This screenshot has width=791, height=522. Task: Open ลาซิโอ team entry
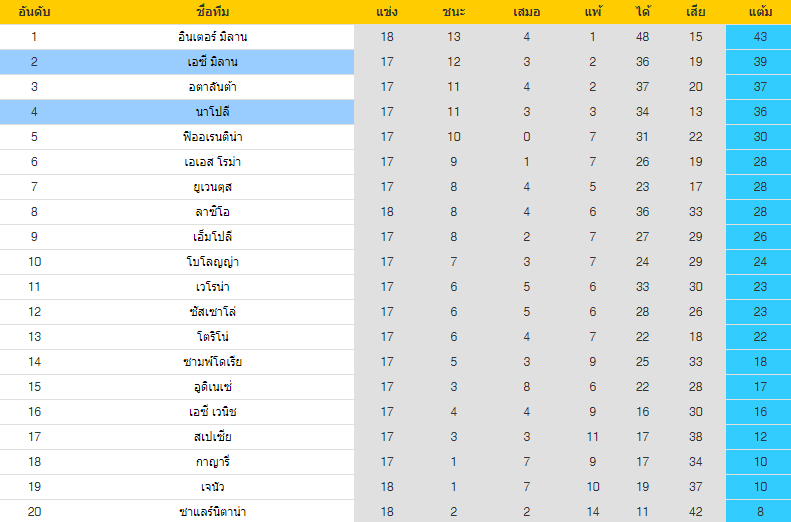[x=211, y=212]
